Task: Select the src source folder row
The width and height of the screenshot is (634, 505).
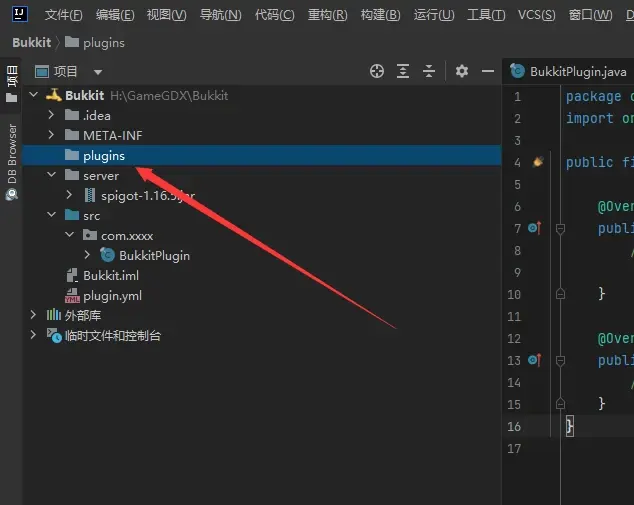Action: (x=262, y=216)
